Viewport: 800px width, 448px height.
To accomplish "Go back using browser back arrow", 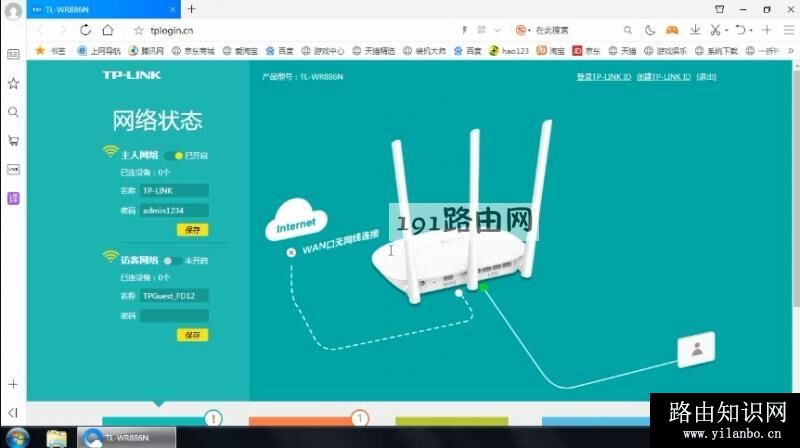I will (x=41, y=30).
